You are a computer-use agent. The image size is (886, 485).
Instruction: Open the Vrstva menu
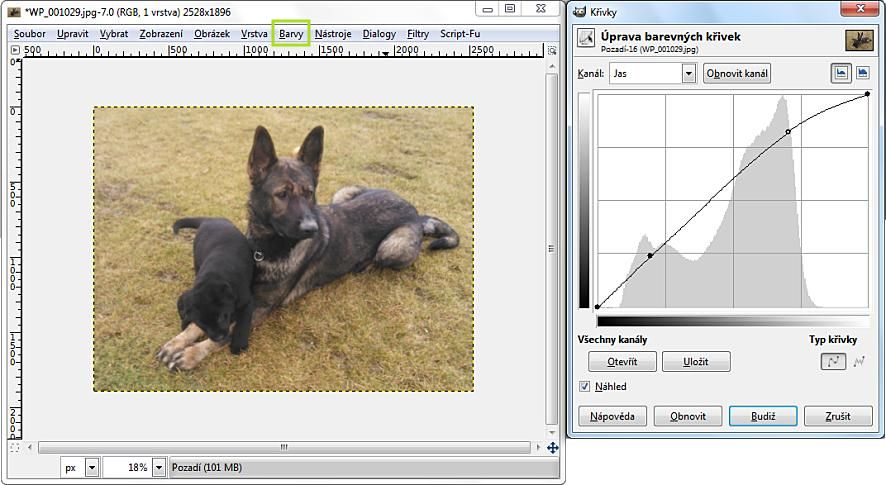[254, 33]
